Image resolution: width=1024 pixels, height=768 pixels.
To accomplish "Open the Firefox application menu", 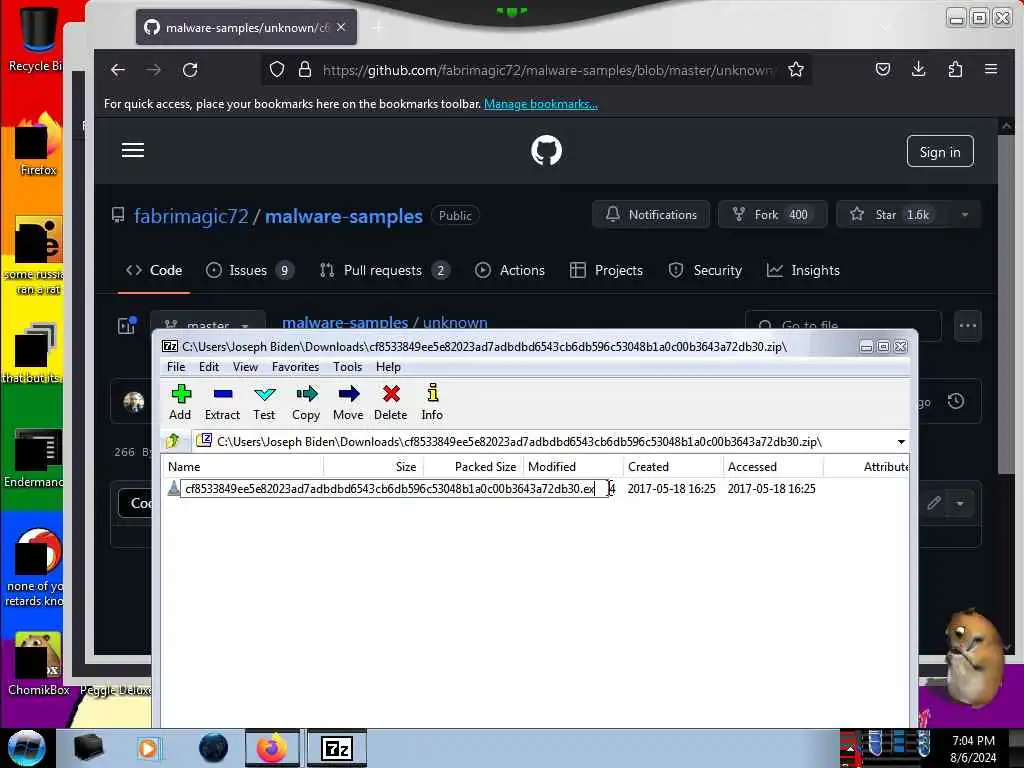I will tap(991, 69).
